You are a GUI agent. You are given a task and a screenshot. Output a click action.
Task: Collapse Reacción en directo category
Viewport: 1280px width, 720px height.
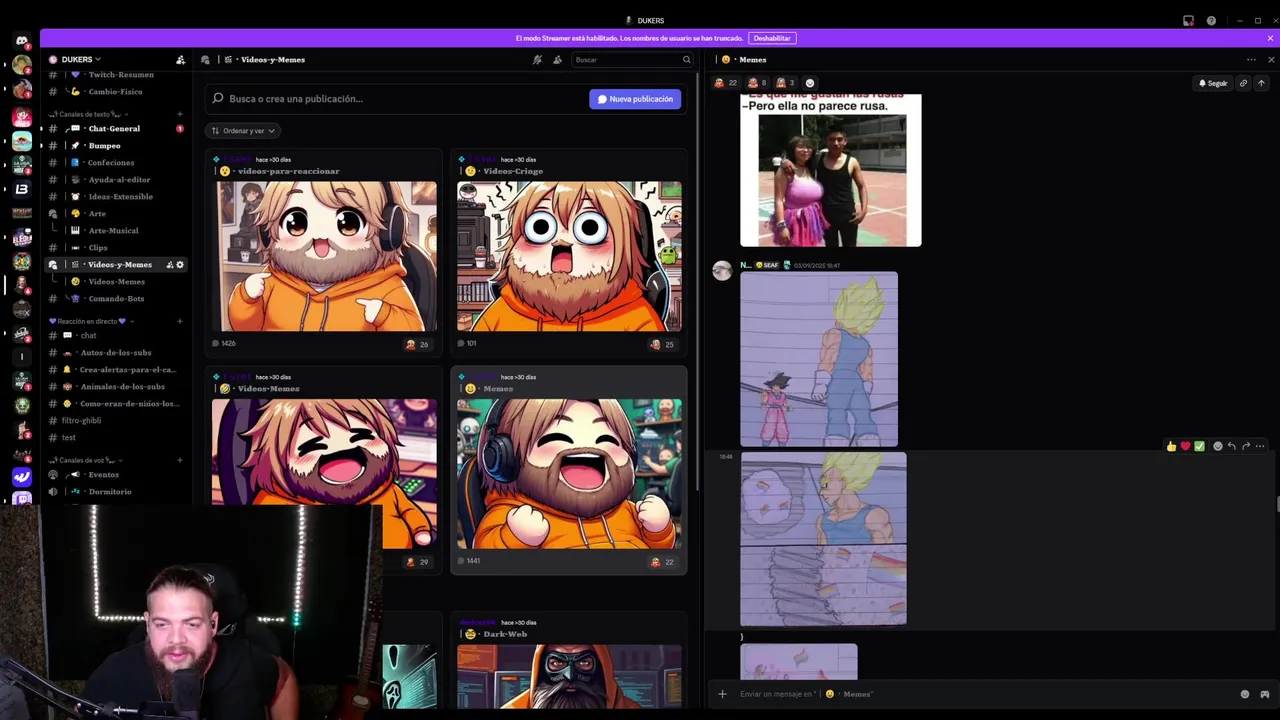click(91, 321)
